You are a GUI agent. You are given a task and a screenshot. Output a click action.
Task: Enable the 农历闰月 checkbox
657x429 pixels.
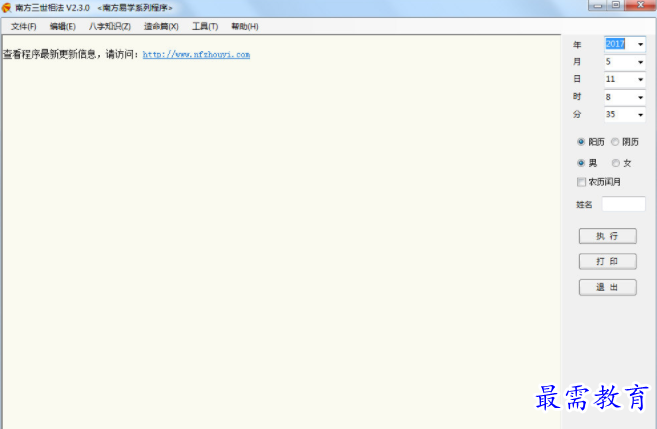(x=581, y=182)
